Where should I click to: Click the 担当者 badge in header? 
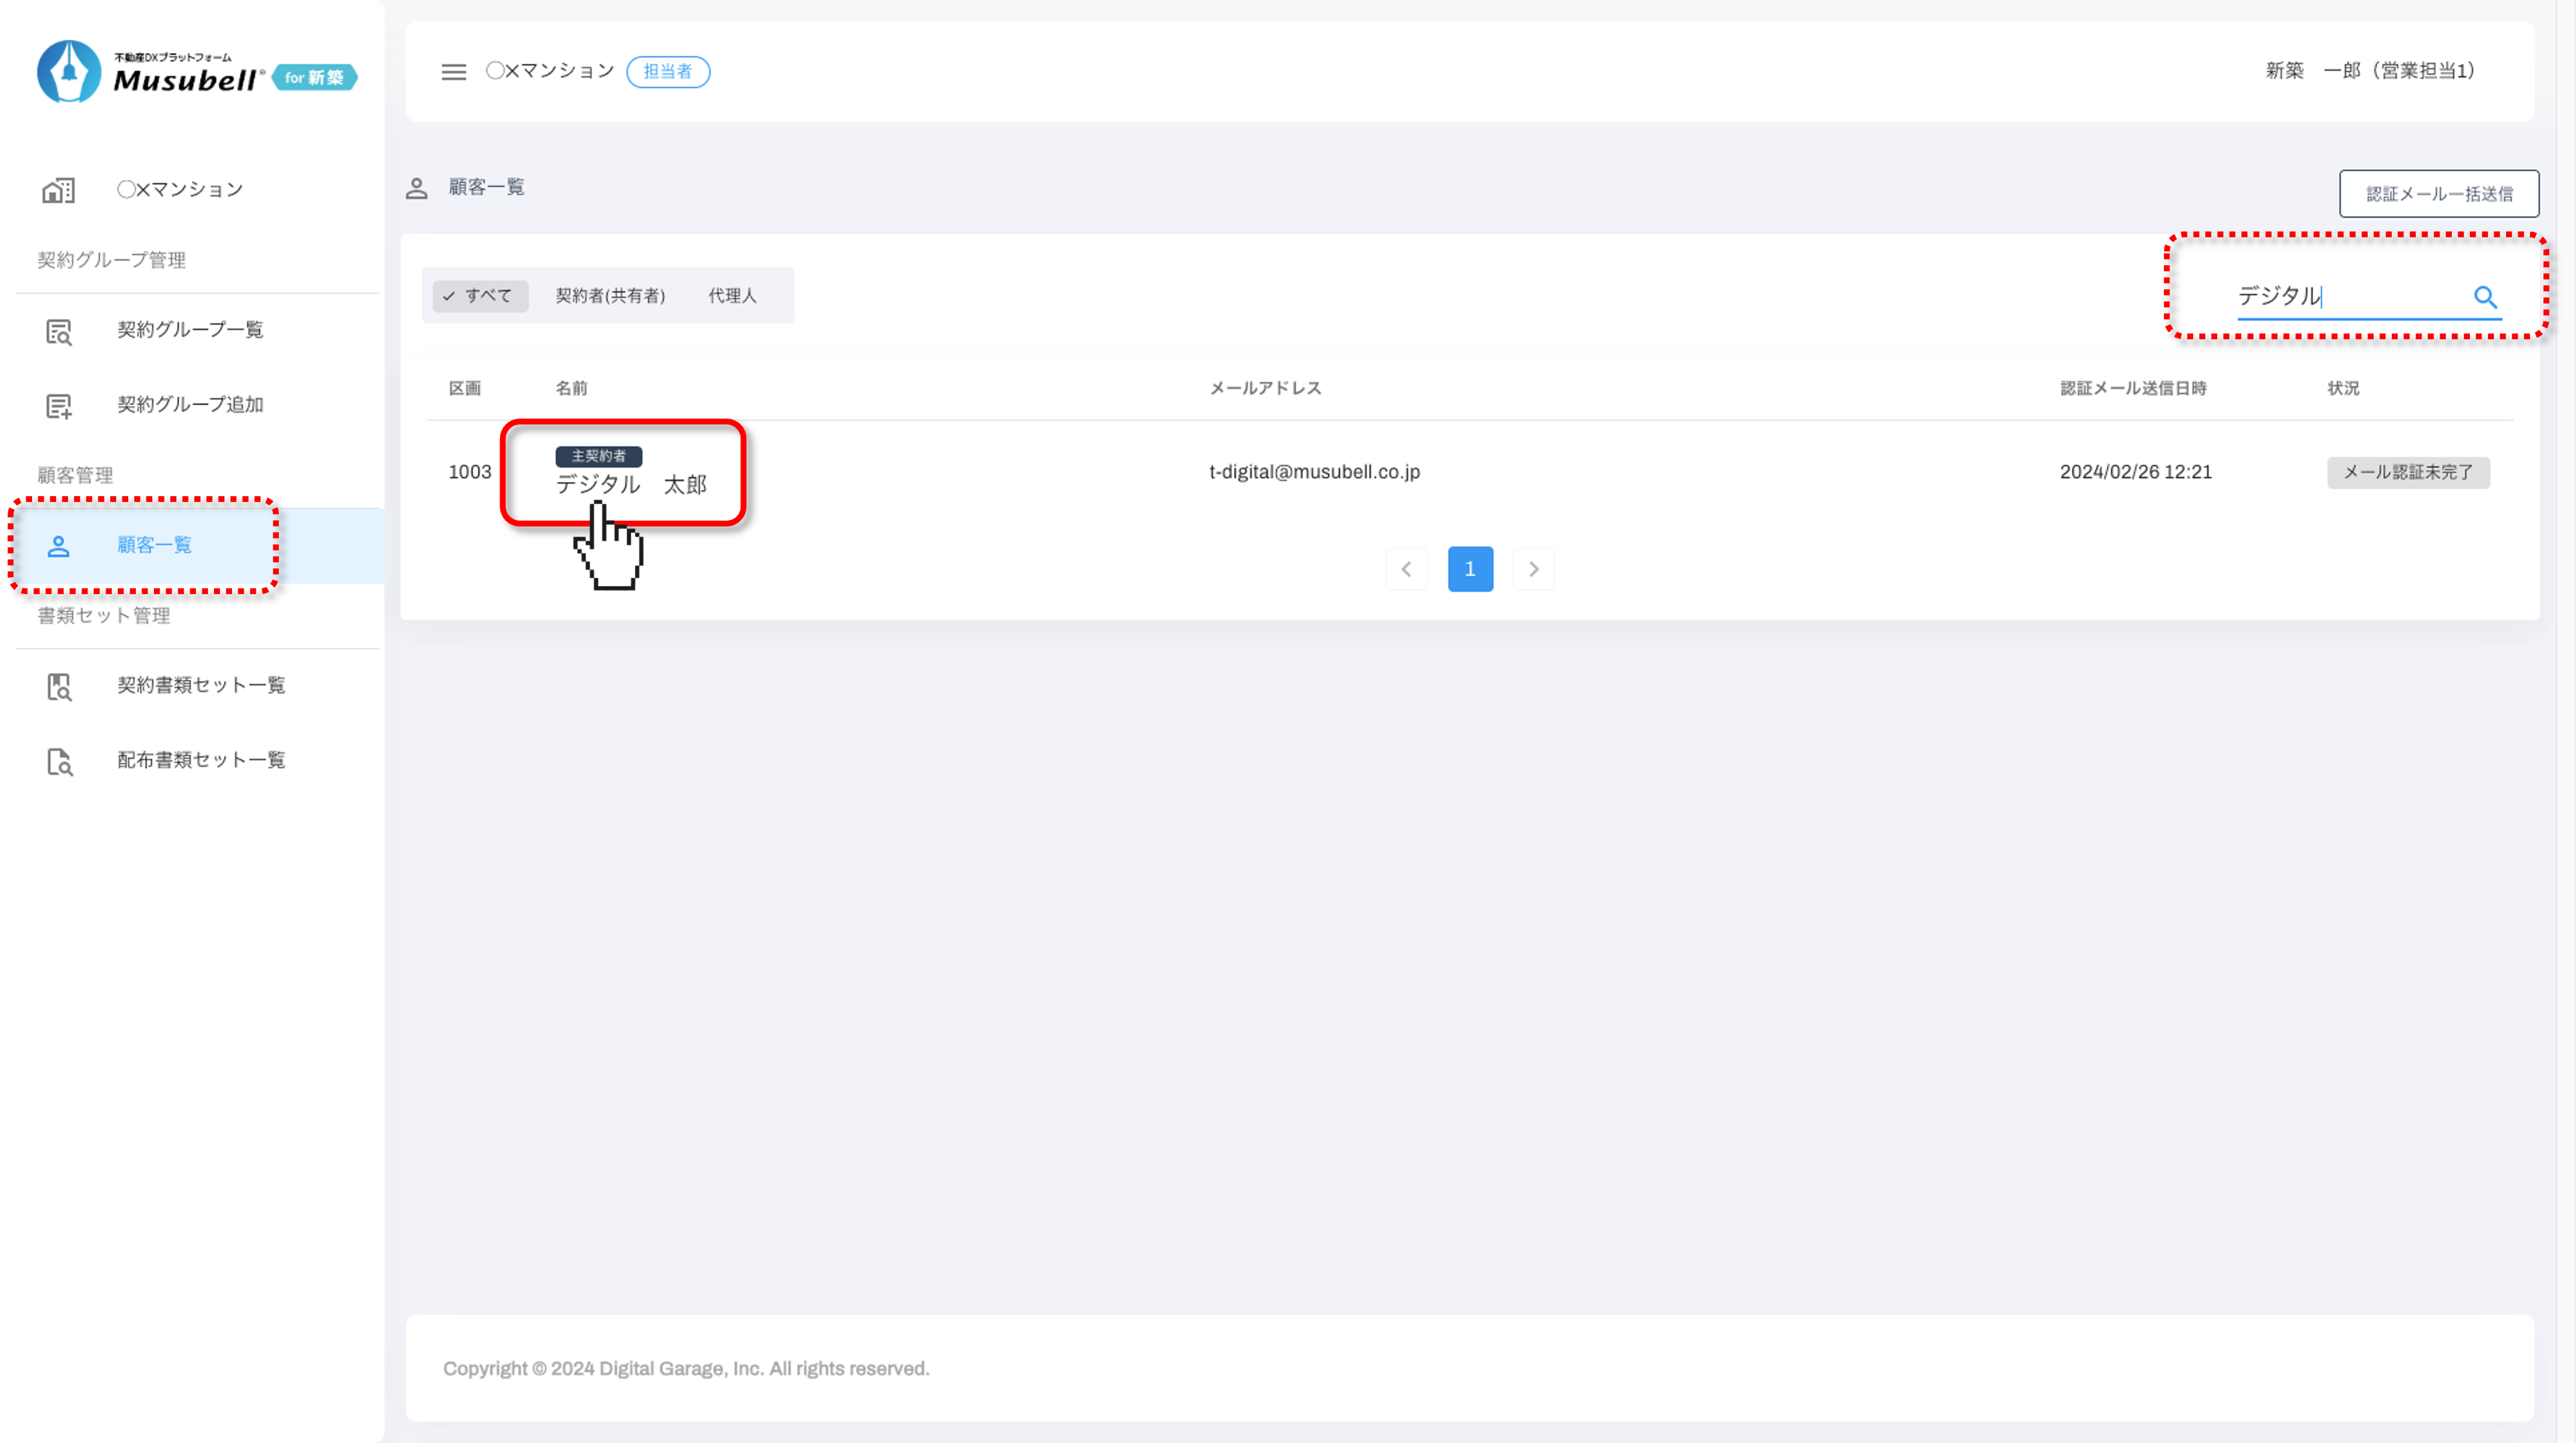668,72
